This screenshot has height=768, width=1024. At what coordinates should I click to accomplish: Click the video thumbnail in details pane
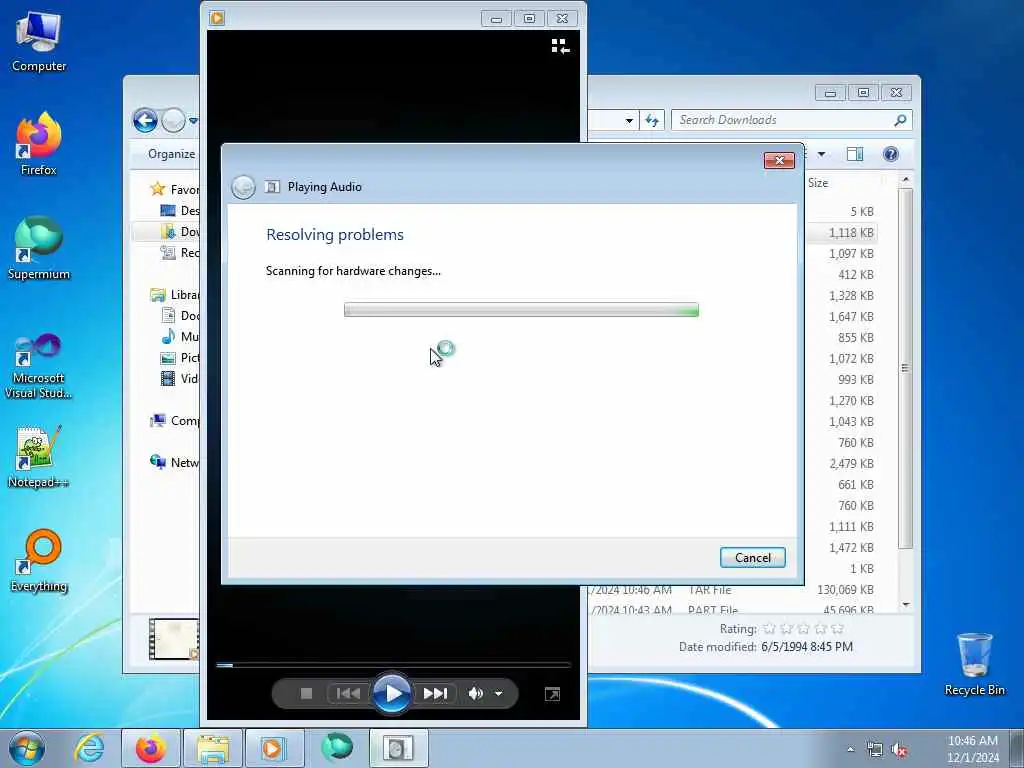tap(174, 639)
